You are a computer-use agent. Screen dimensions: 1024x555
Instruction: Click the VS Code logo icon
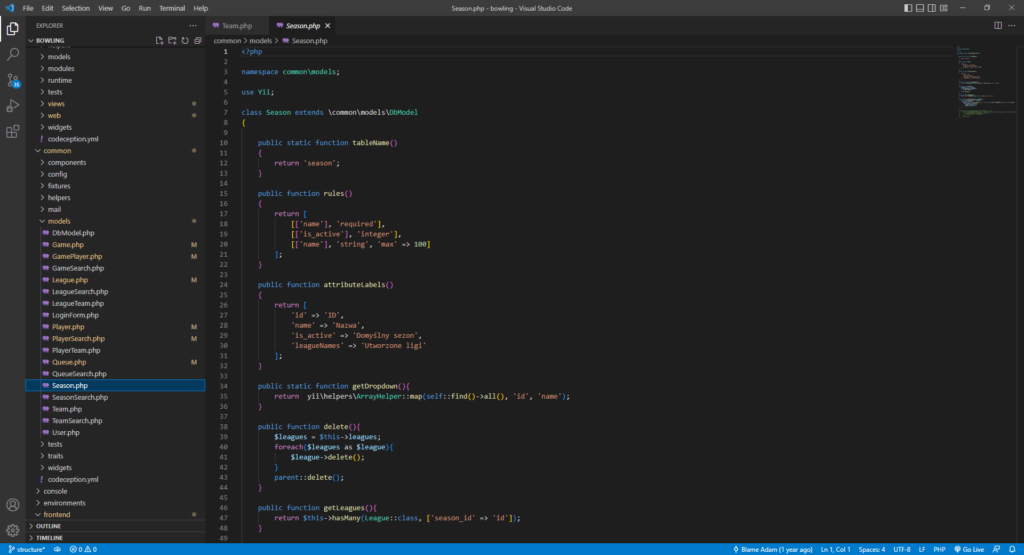(9, 8)
